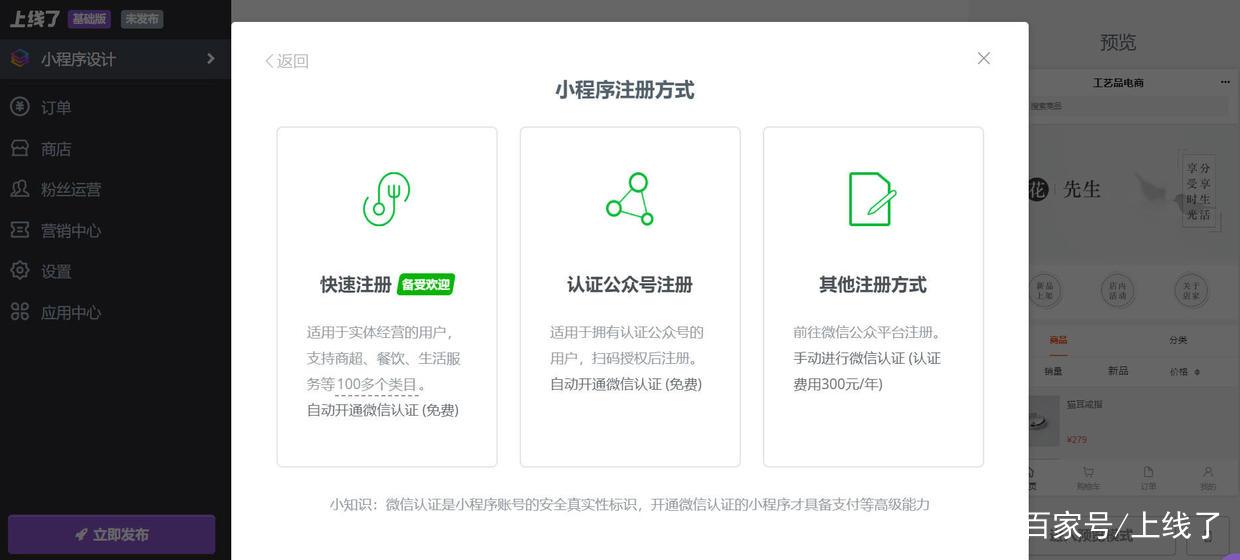Click the 小知识 tip text
The image size is (1240, 560).
630,504
